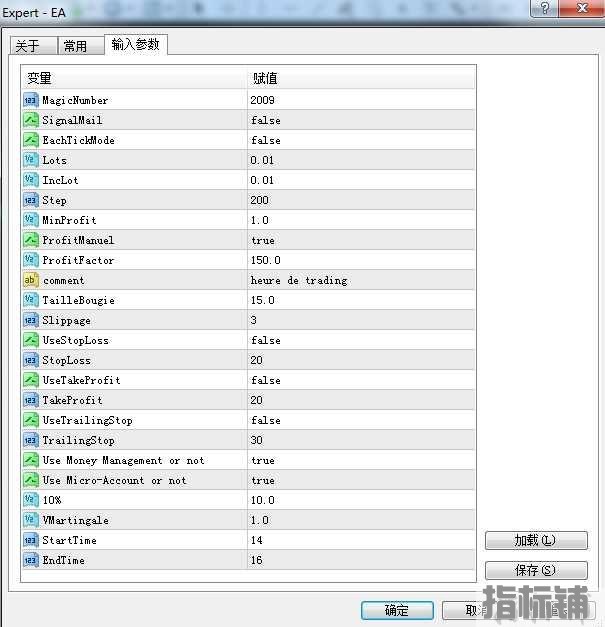Click the SignalMail boolean type icon
The width and height of the screenshot is (605, 627).
pyautogui.click(x=30, y=120)
